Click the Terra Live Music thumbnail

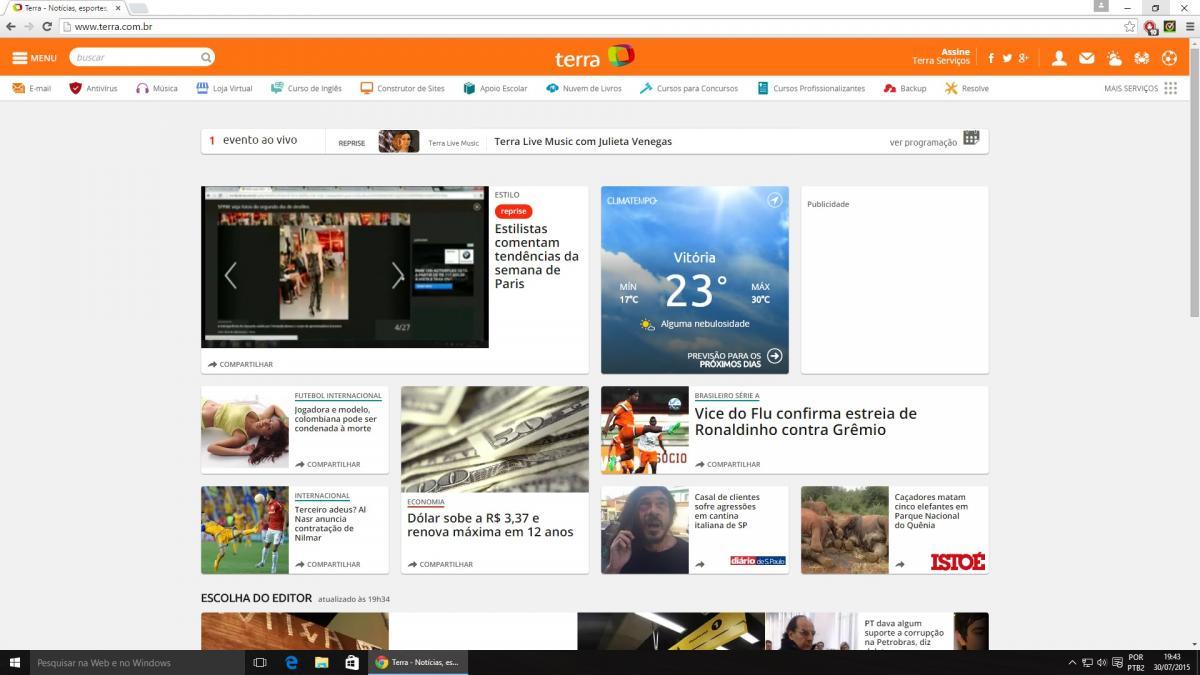coord(399,141)
